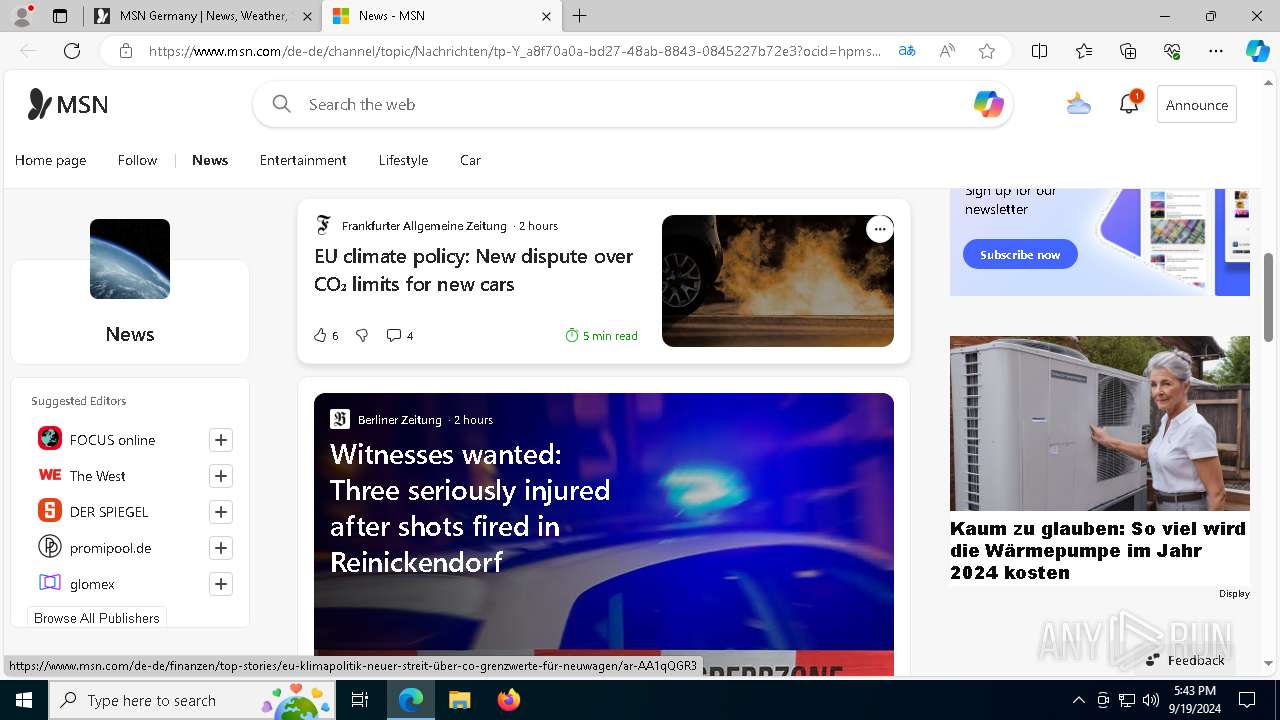Viewport: 1280px width, 720px height.
Task: Click the page vertical scrollbar
Action: tap(1268, 296)
